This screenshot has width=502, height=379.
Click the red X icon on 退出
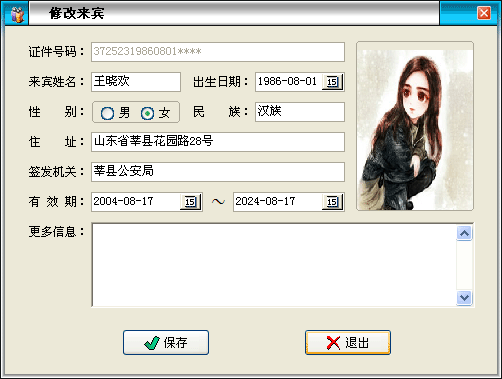click(333, 343)
